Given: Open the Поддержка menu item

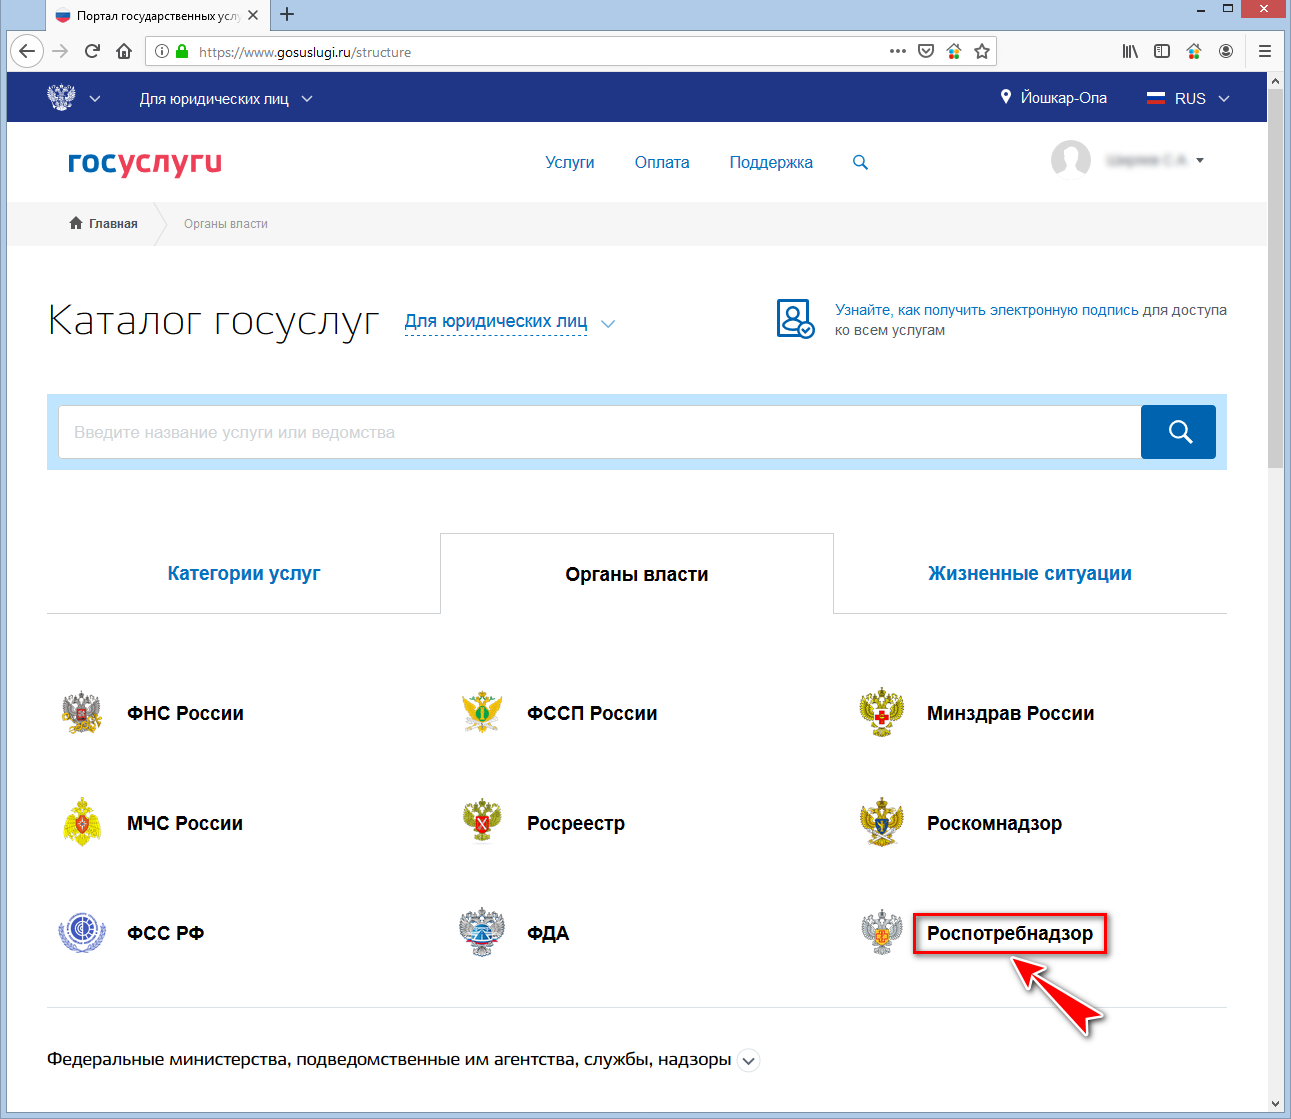Looking at the screenshot, I should pos(771,162).
